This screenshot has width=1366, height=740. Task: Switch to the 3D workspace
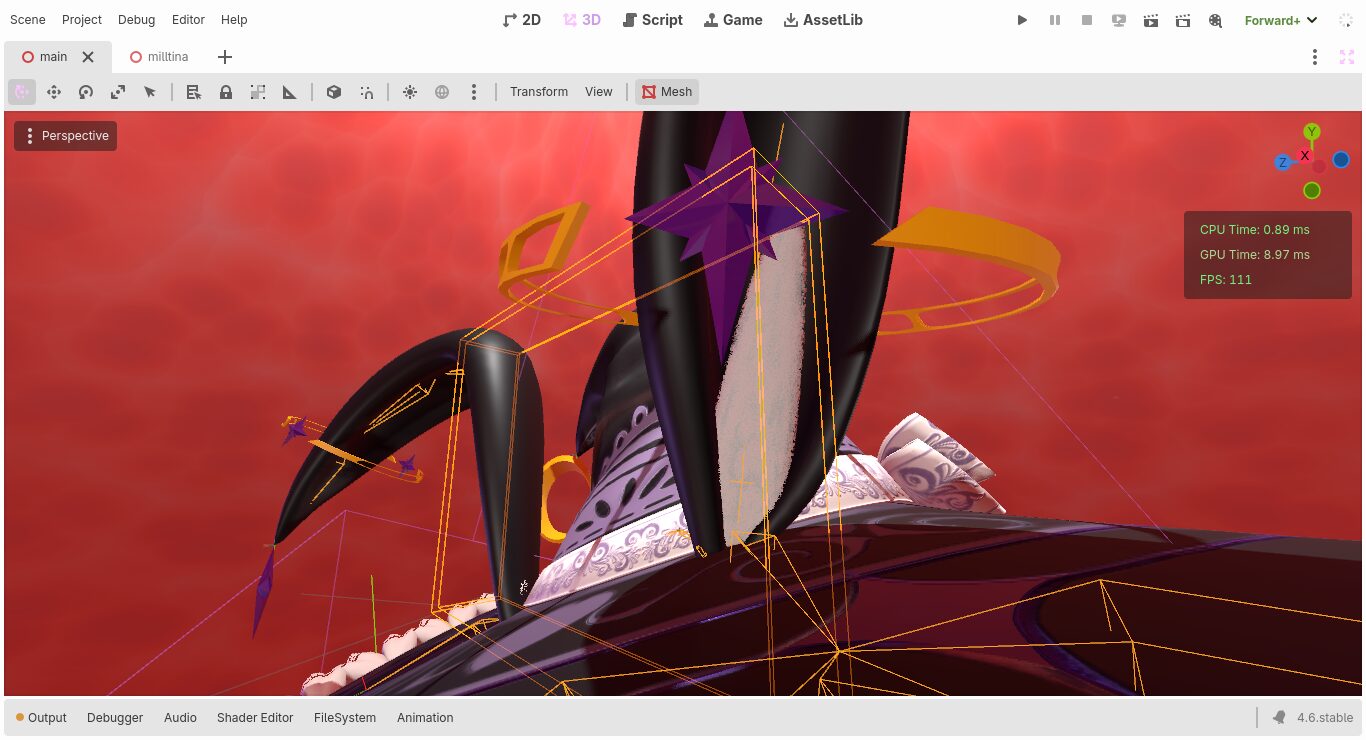click(581, 20)
